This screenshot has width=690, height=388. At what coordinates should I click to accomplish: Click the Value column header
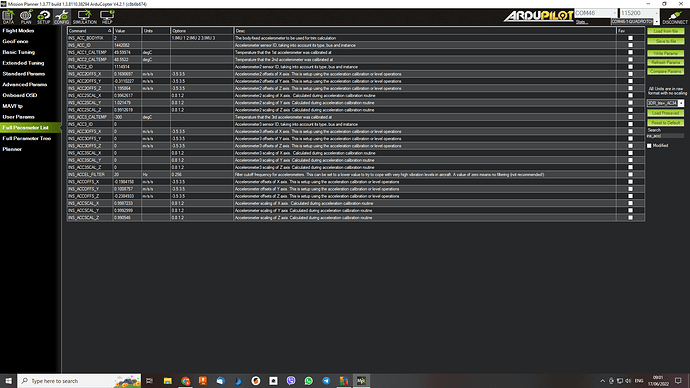[127, 31]
